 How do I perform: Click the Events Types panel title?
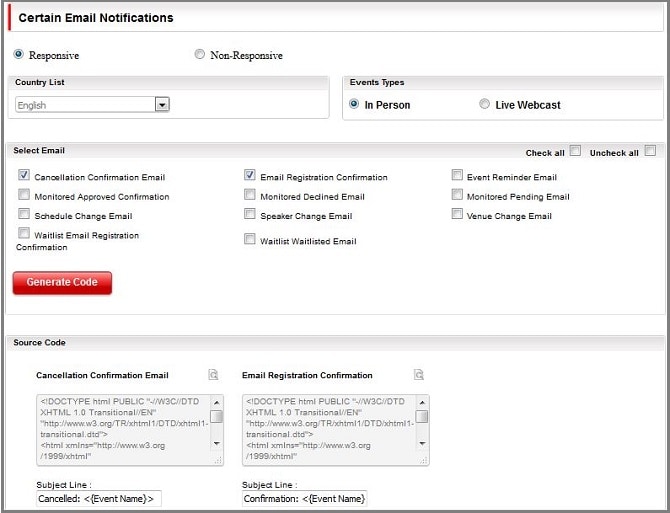pyautogui.click(x=377, y=82)
